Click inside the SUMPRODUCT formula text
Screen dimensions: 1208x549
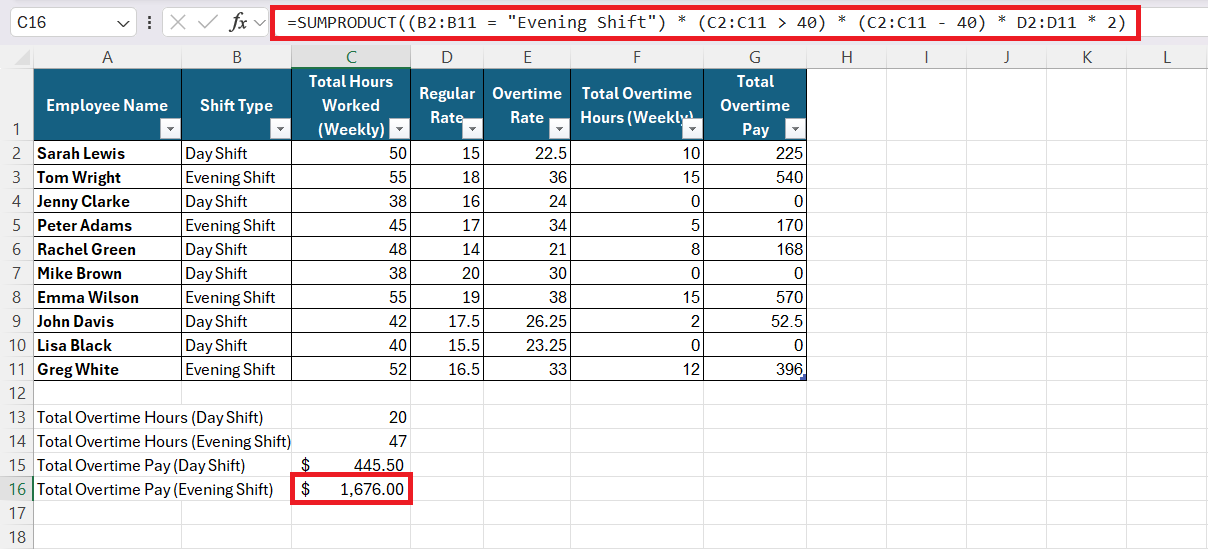(706, 22)
